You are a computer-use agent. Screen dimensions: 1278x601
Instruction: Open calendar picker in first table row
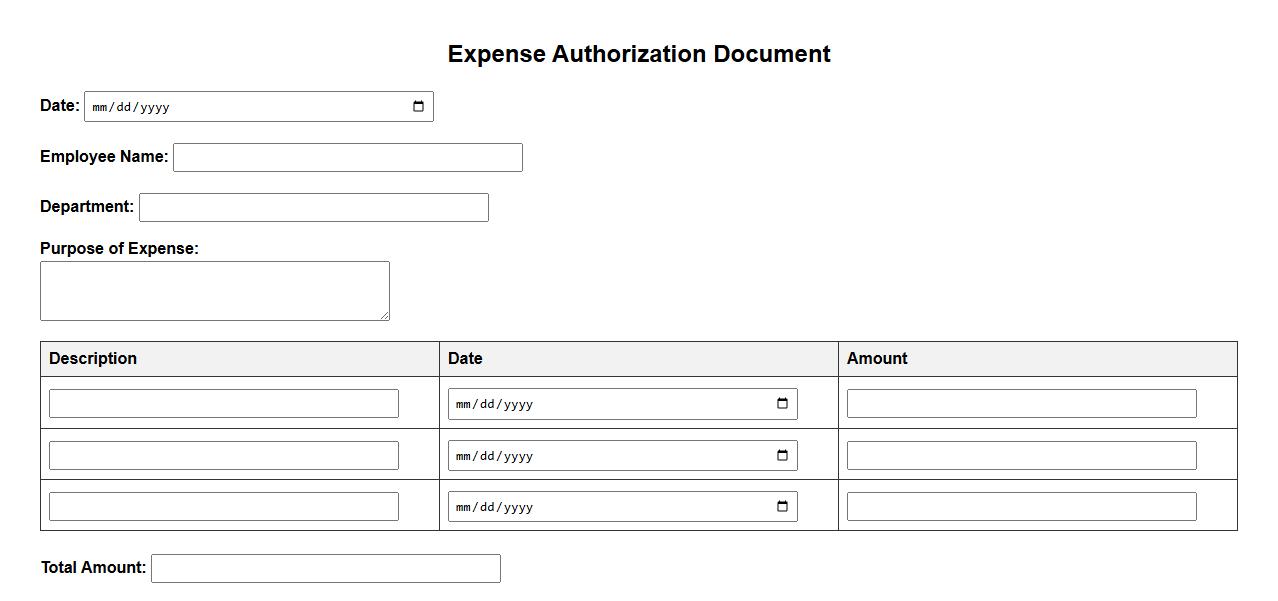(782, 404)
